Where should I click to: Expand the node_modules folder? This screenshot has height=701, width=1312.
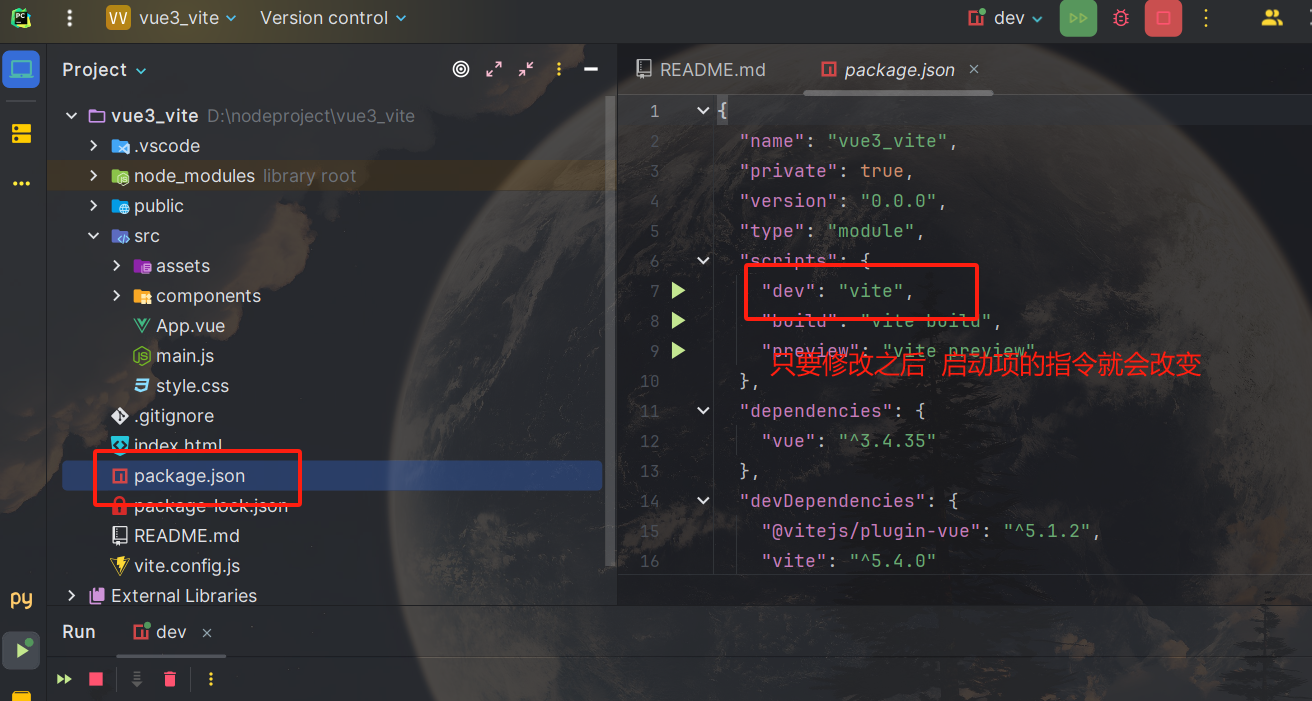click(x=93, y=176)
